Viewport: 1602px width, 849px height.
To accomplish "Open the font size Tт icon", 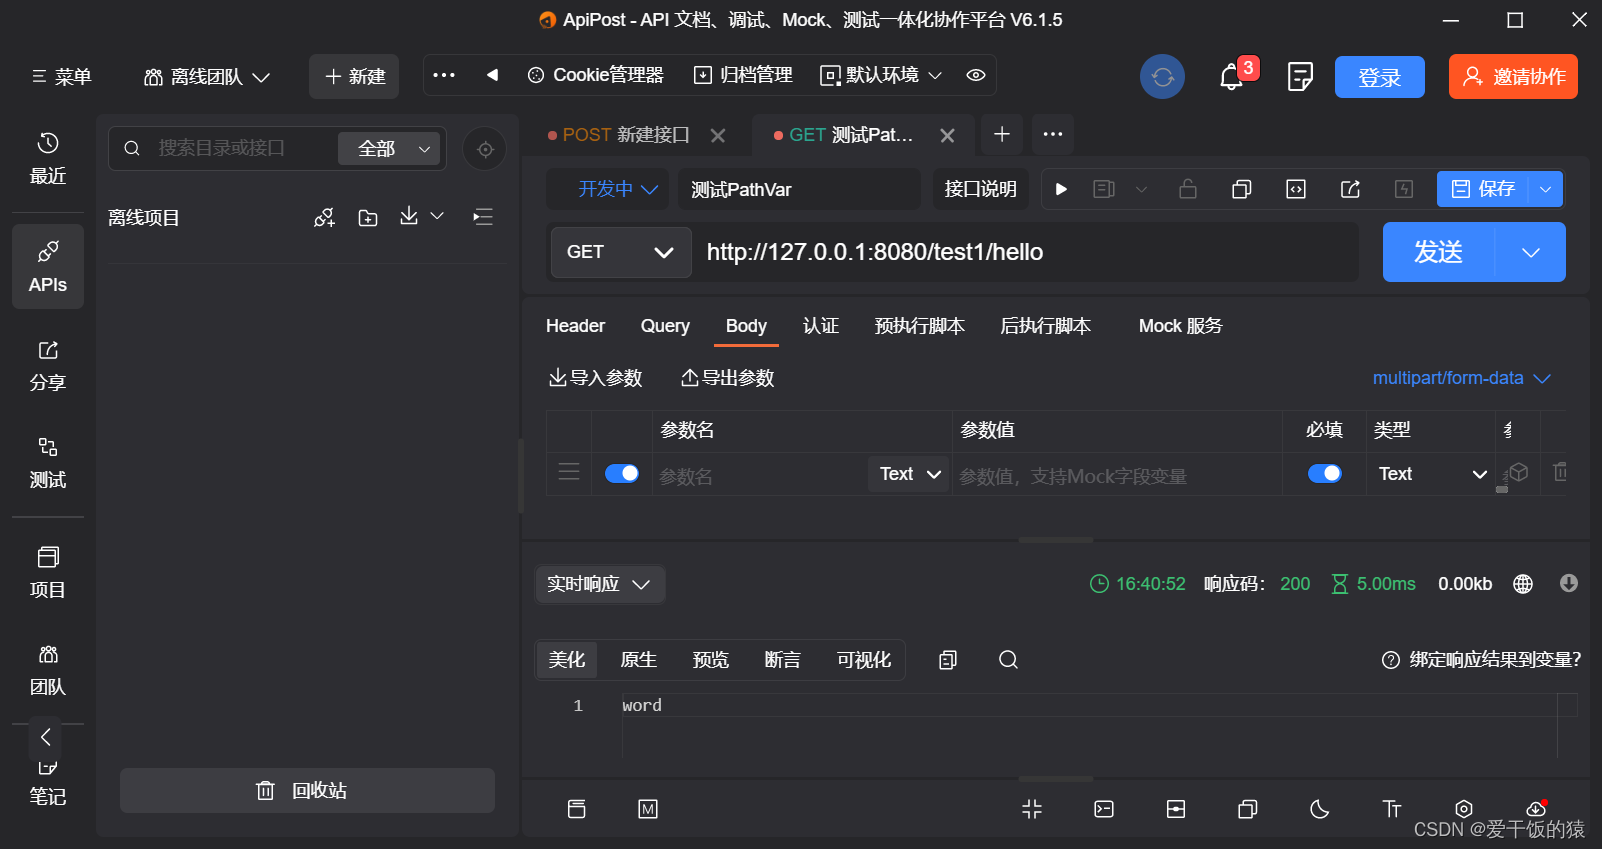I will click(x=1392, y=809).
